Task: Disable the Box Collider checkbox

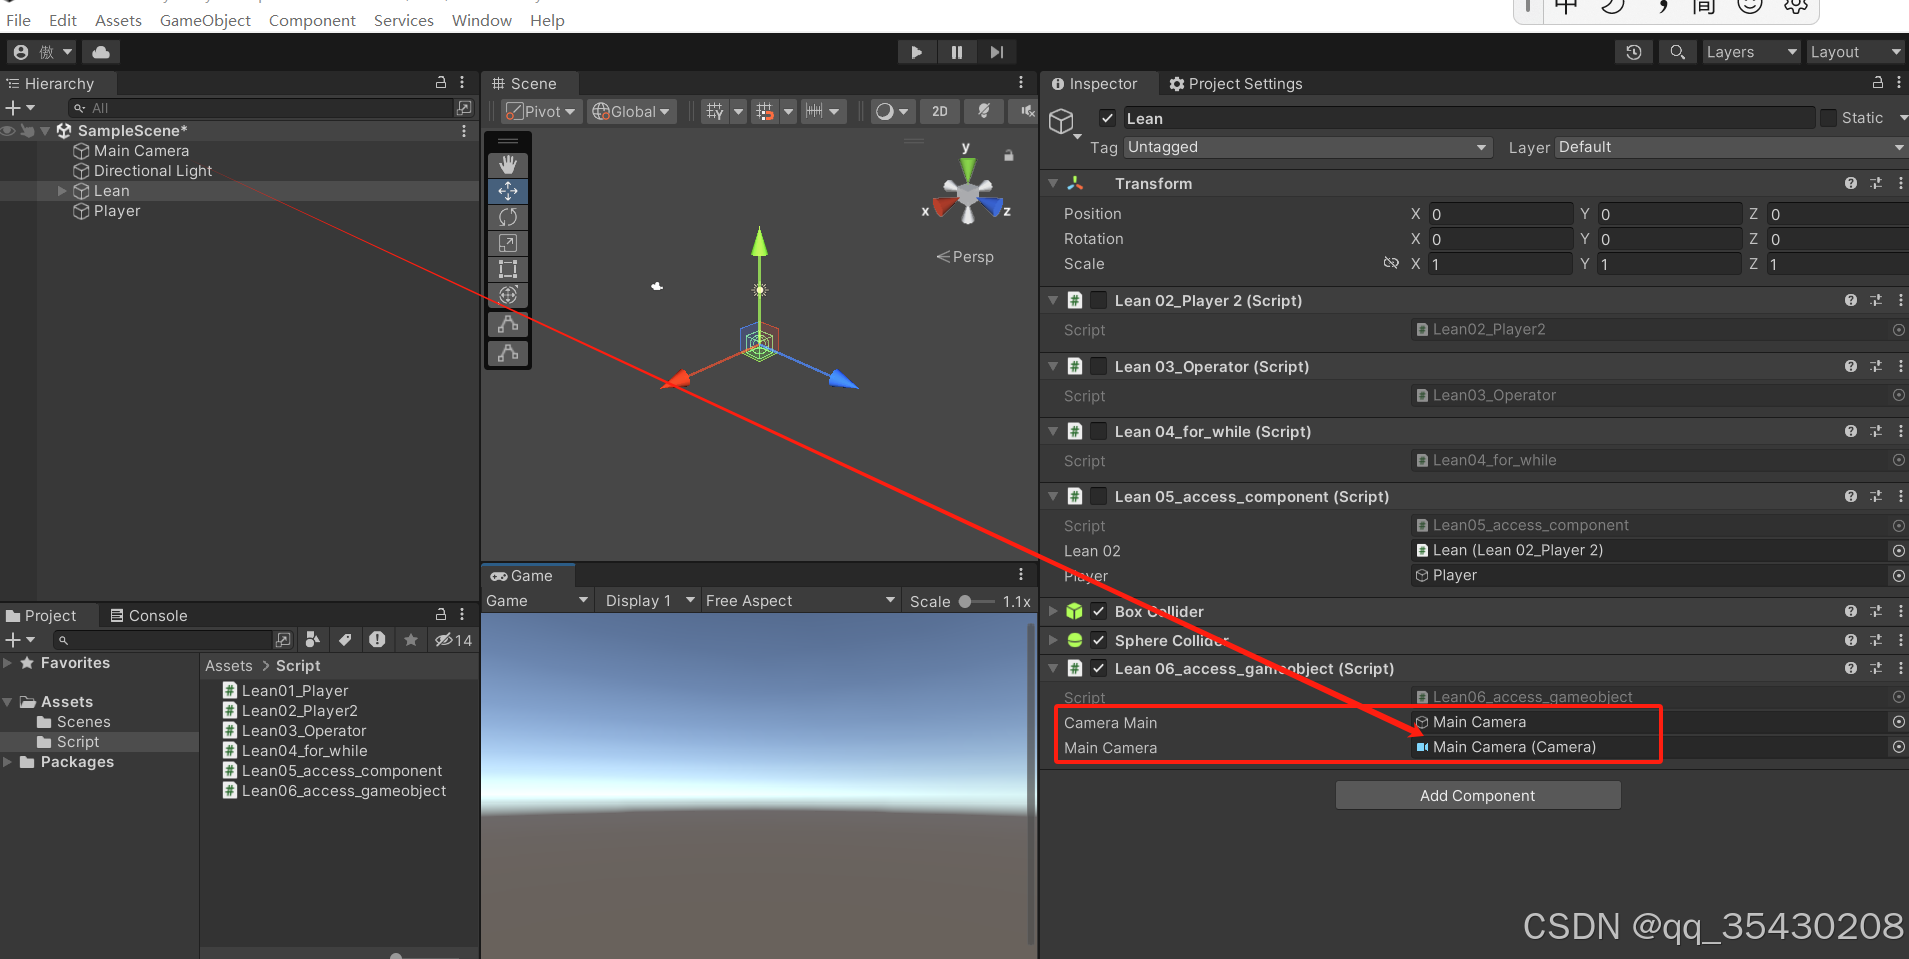Action: click(1099, 611)
